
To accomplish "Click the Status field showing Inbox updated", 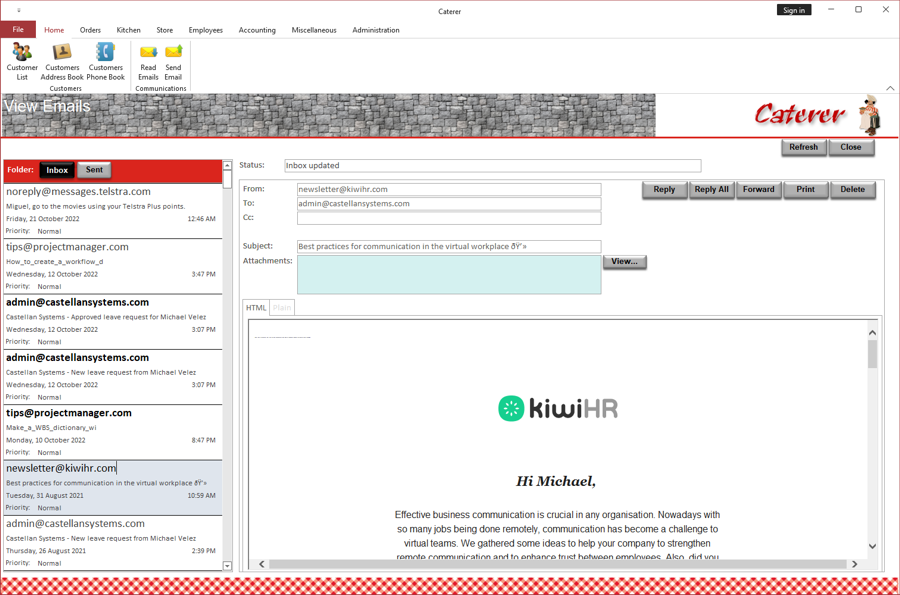I will click(x=492, y=166).
